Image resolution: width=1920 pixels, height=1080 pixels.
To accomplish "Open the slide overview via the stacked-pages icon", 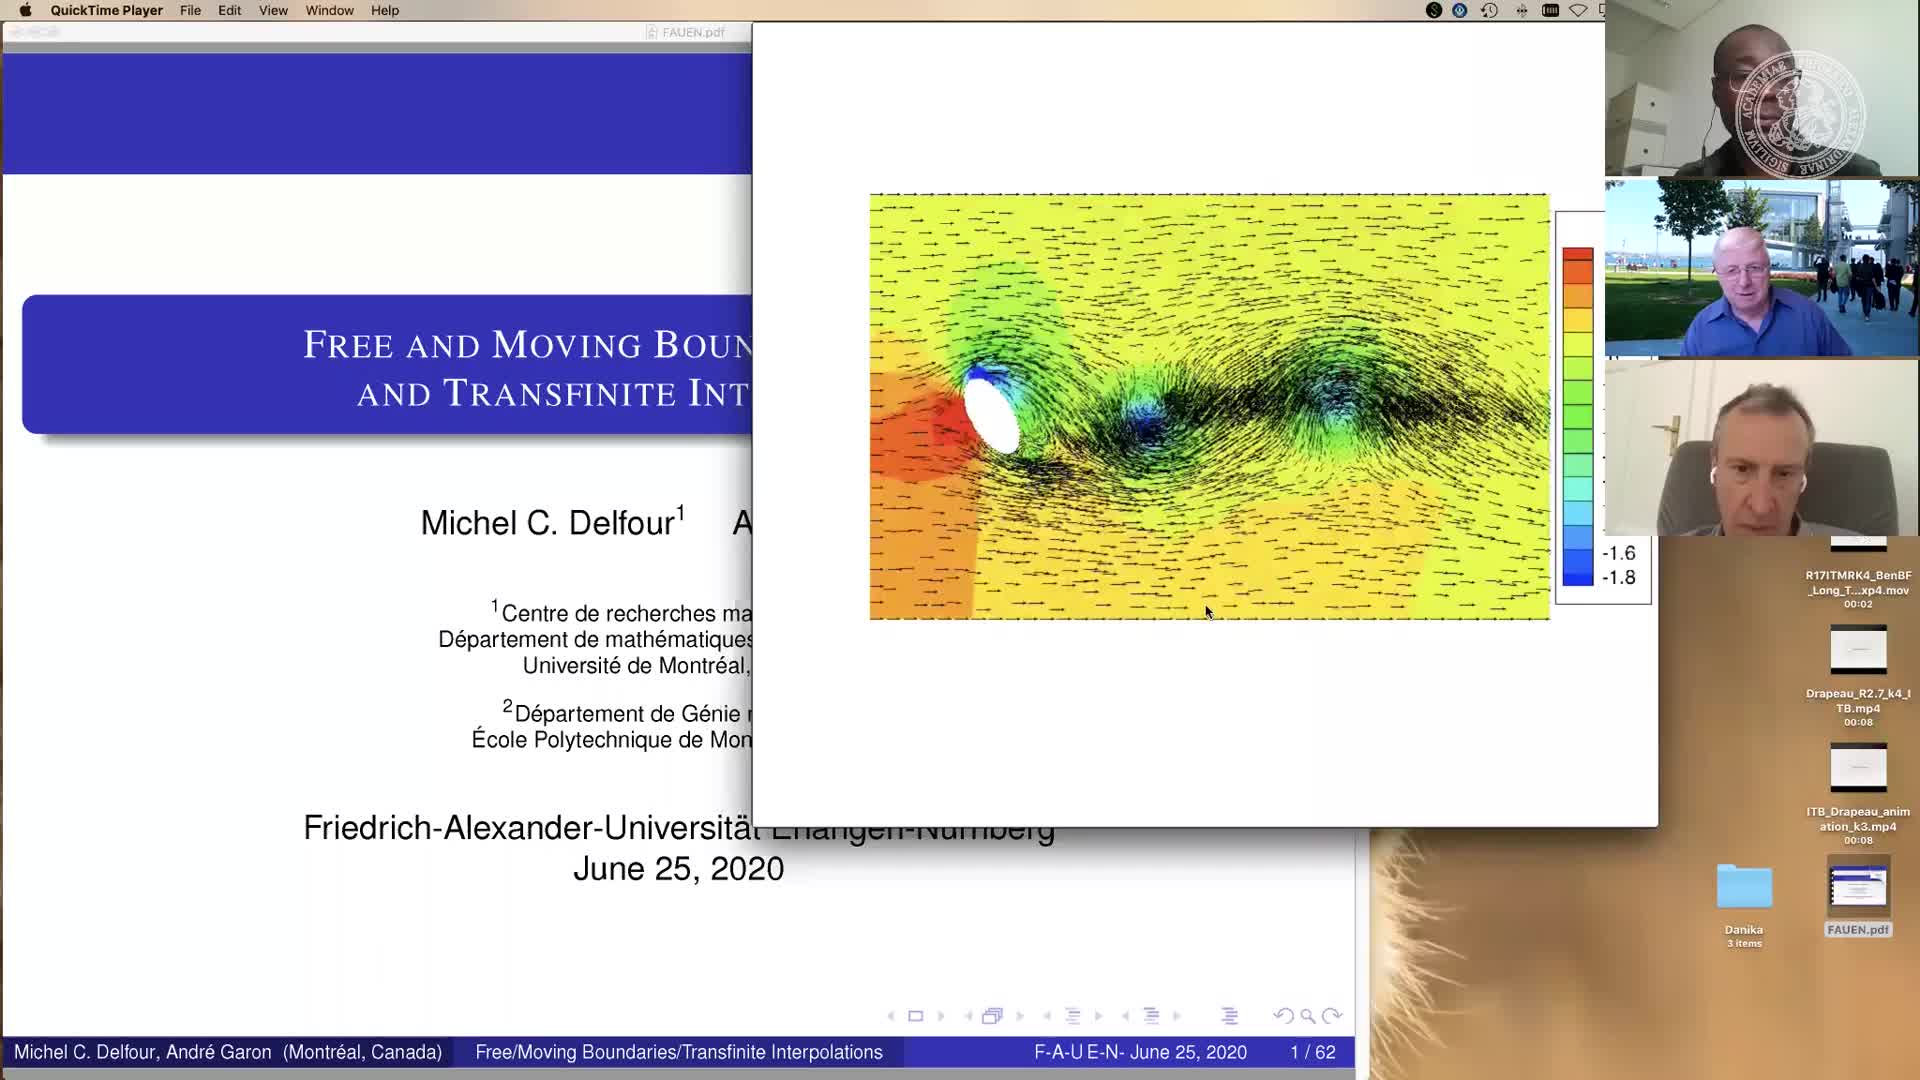I will click(993, 1015).
